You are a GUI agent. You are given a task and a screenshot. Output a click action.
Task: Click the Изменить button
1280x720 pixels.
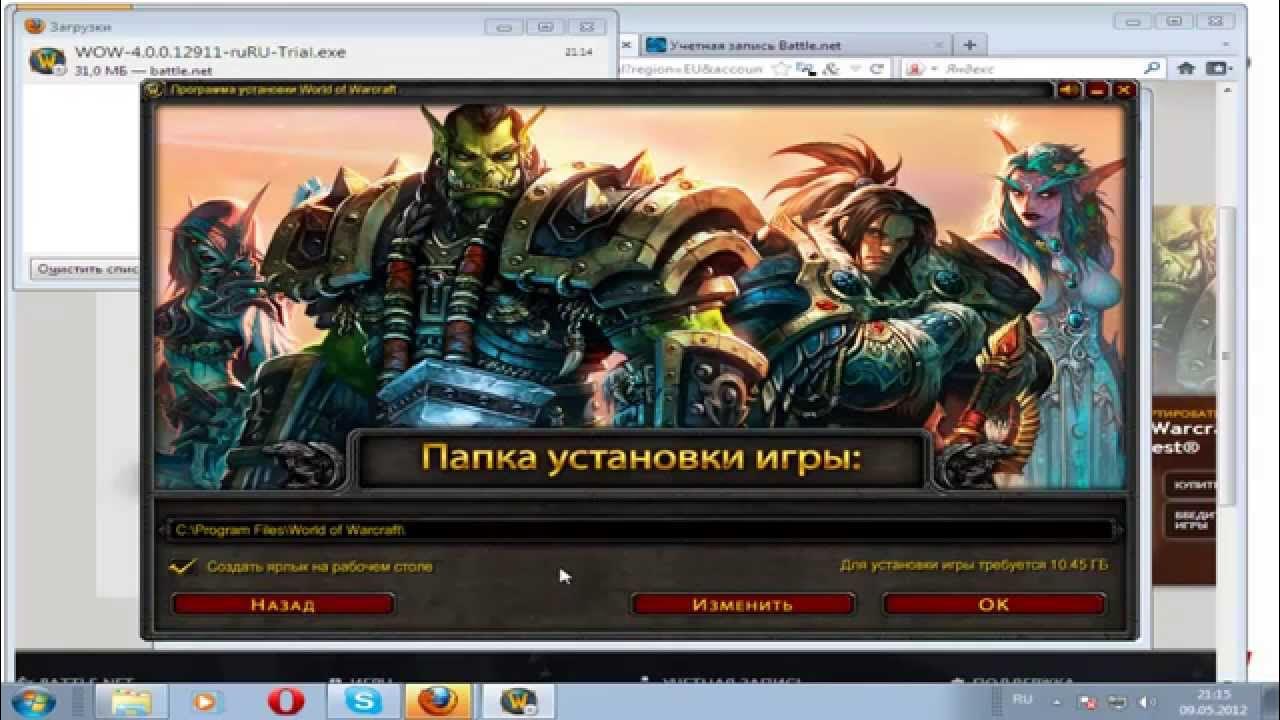click(x=742, y=605)
